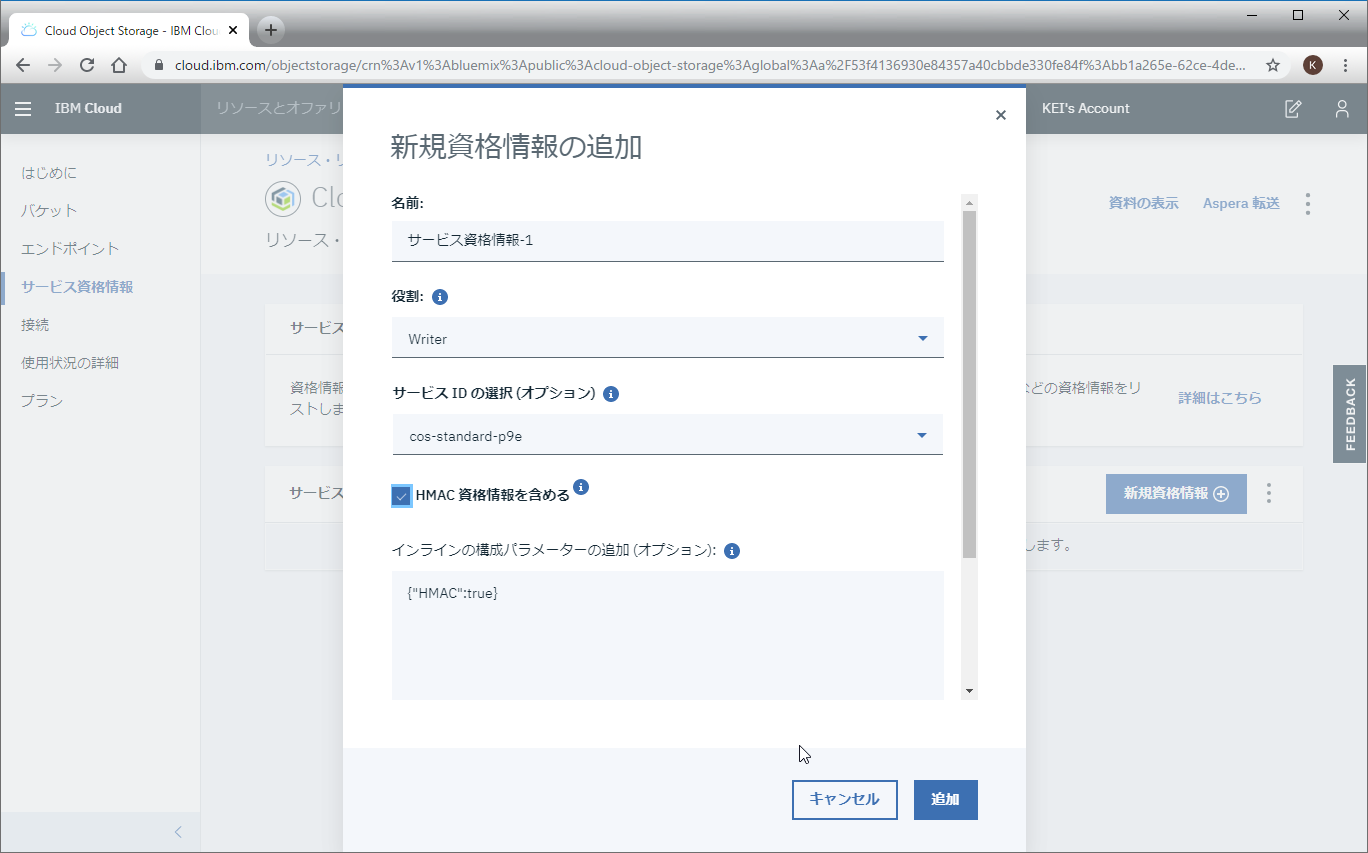This screenshot has height=853, width=1368.
Task: Click the 追加 button
Action: click(x=945, y=800)
